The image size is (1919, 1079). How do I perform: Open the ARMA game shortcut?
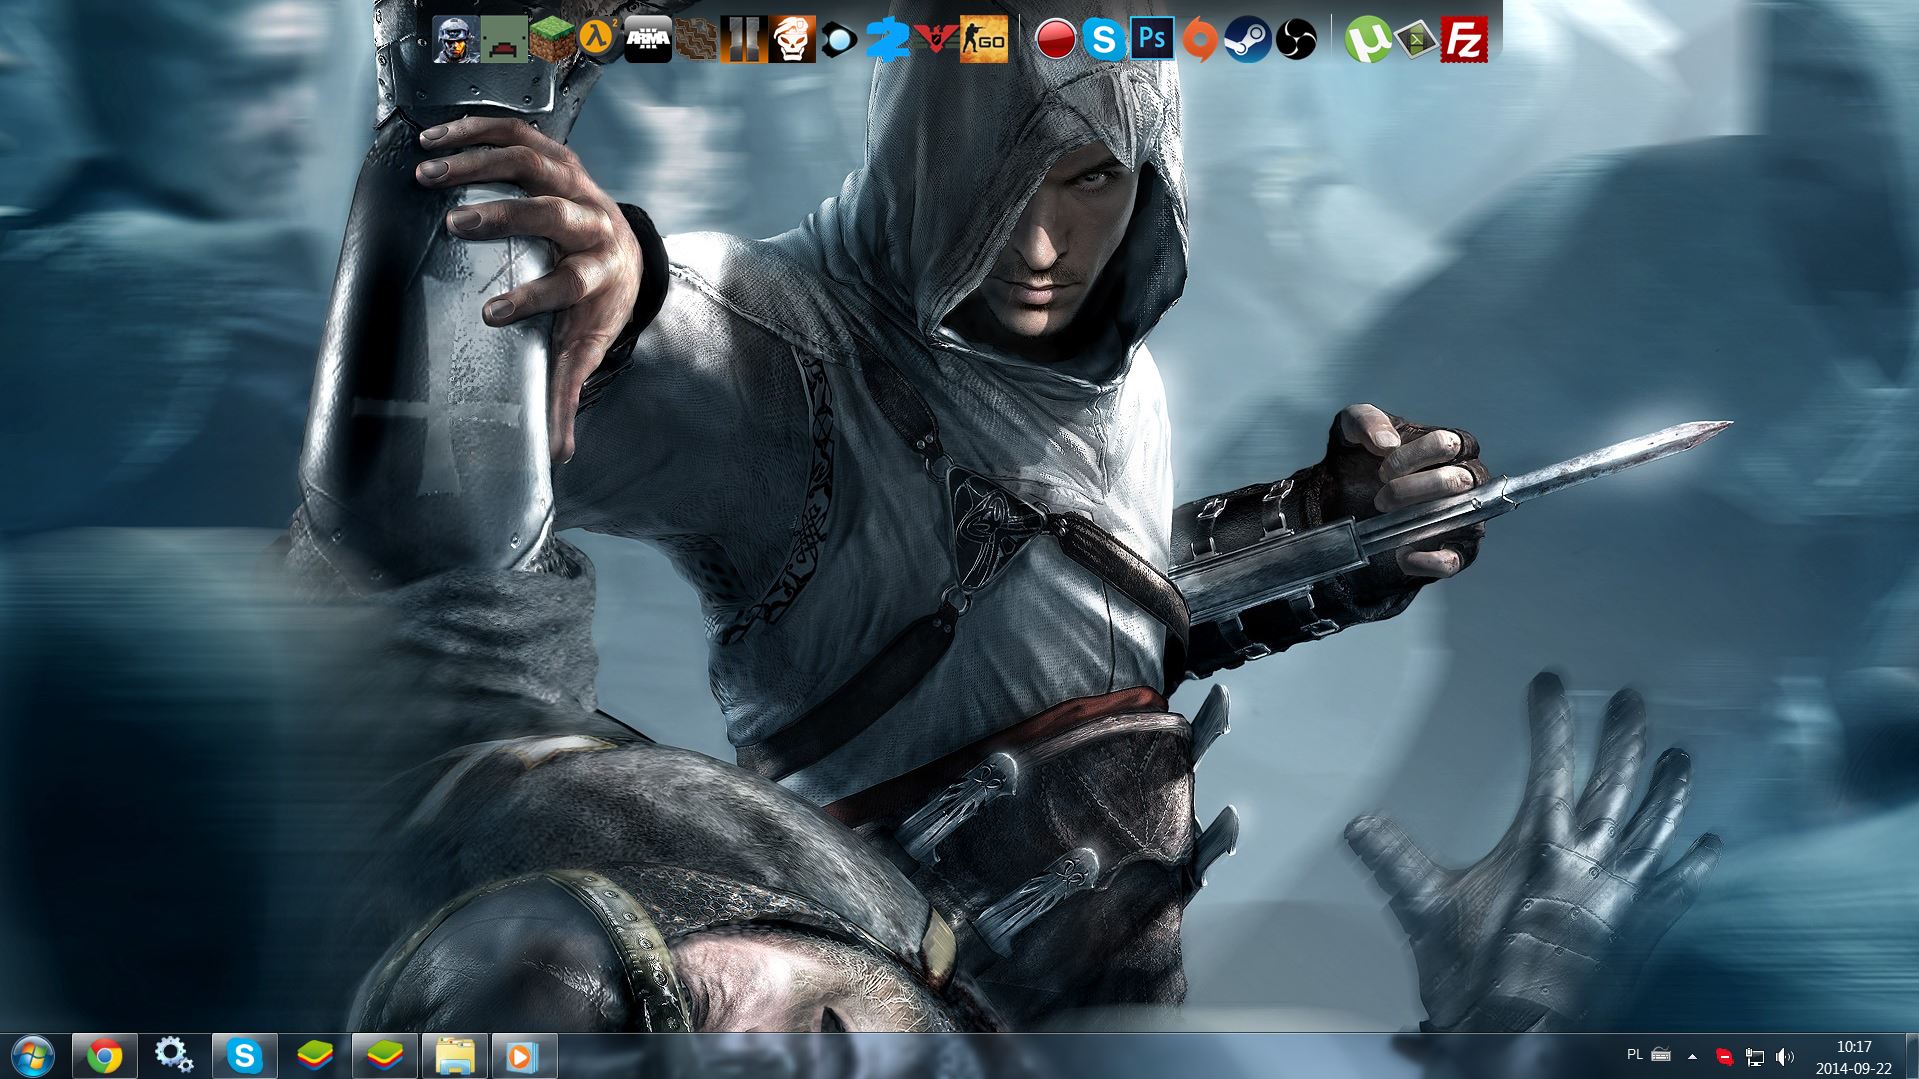(x=648, y=40)
